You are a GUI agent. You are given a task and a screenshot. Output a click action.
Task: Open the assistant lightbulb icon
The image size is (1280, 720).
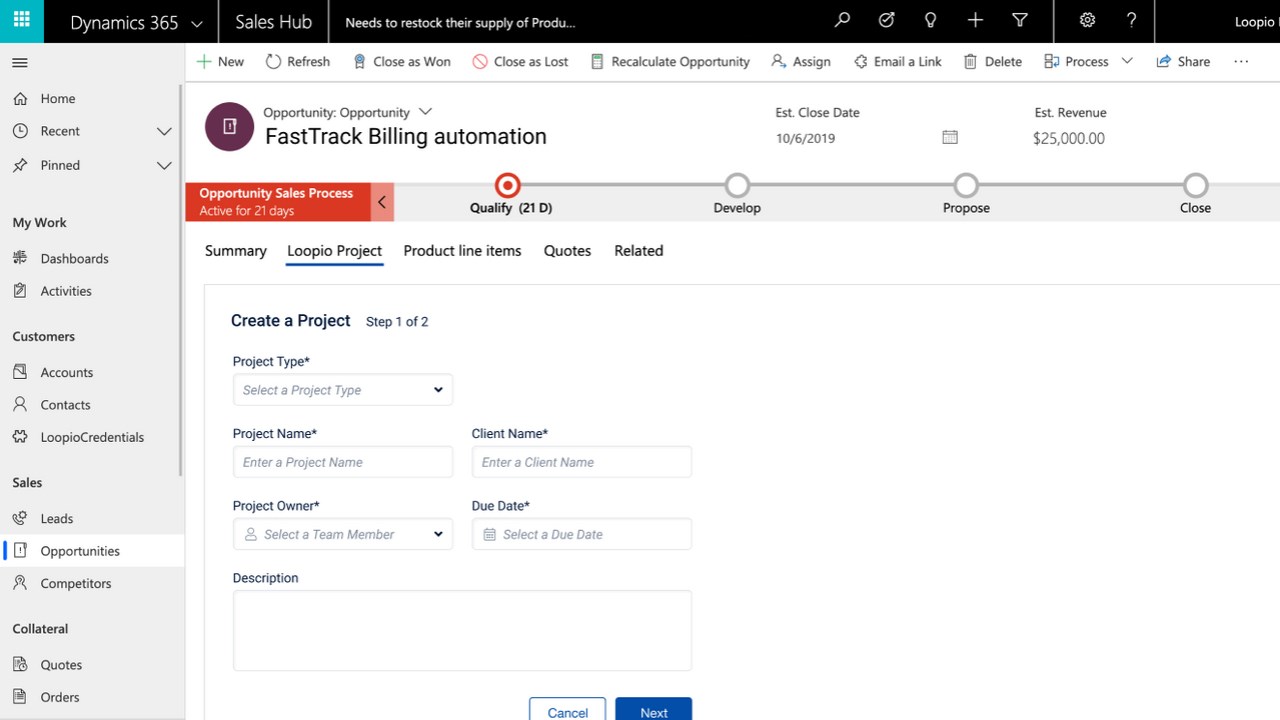tap(930, 20)
